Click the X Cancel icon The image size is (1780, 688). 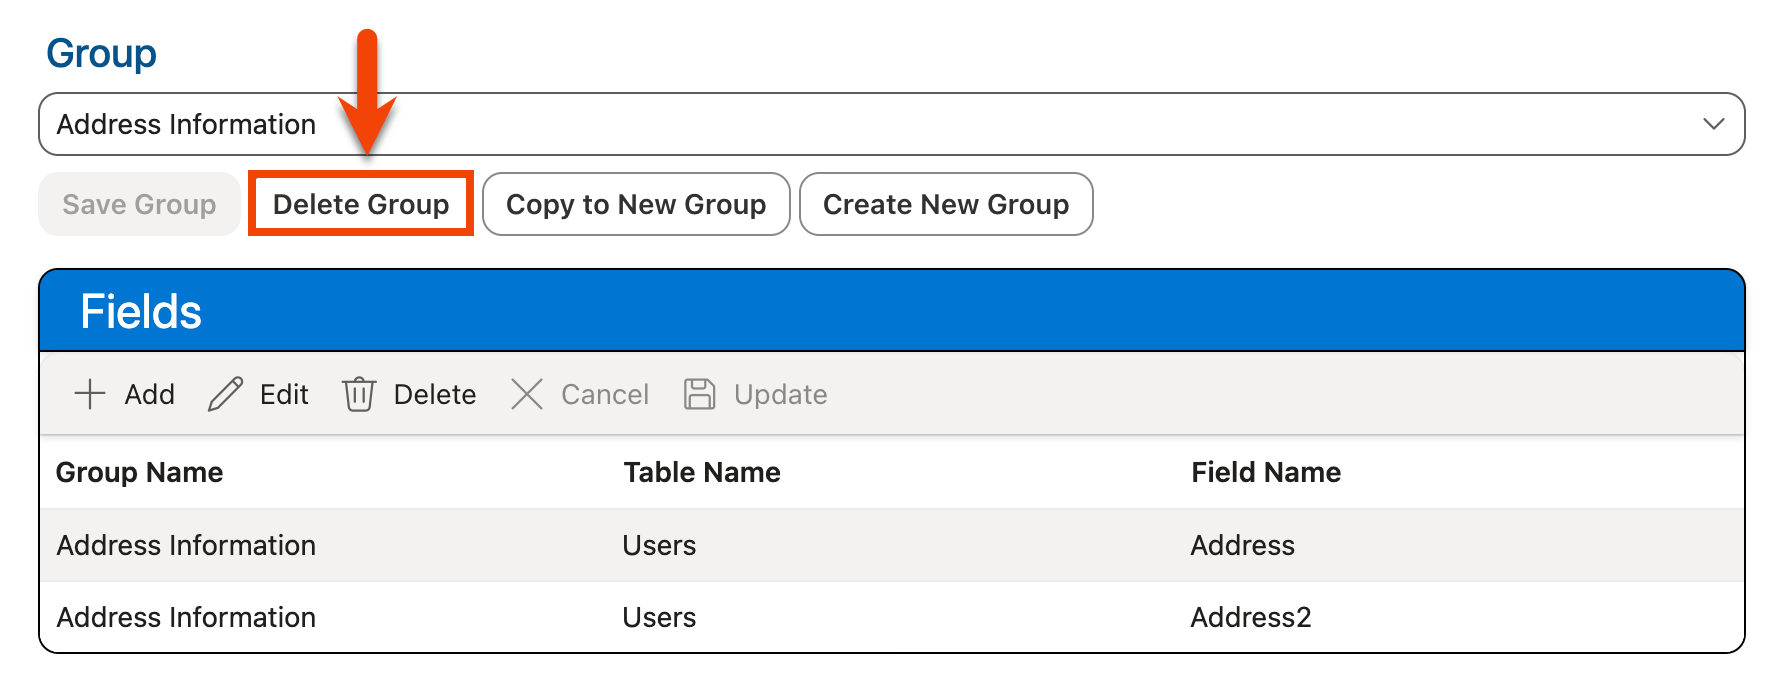527,394
